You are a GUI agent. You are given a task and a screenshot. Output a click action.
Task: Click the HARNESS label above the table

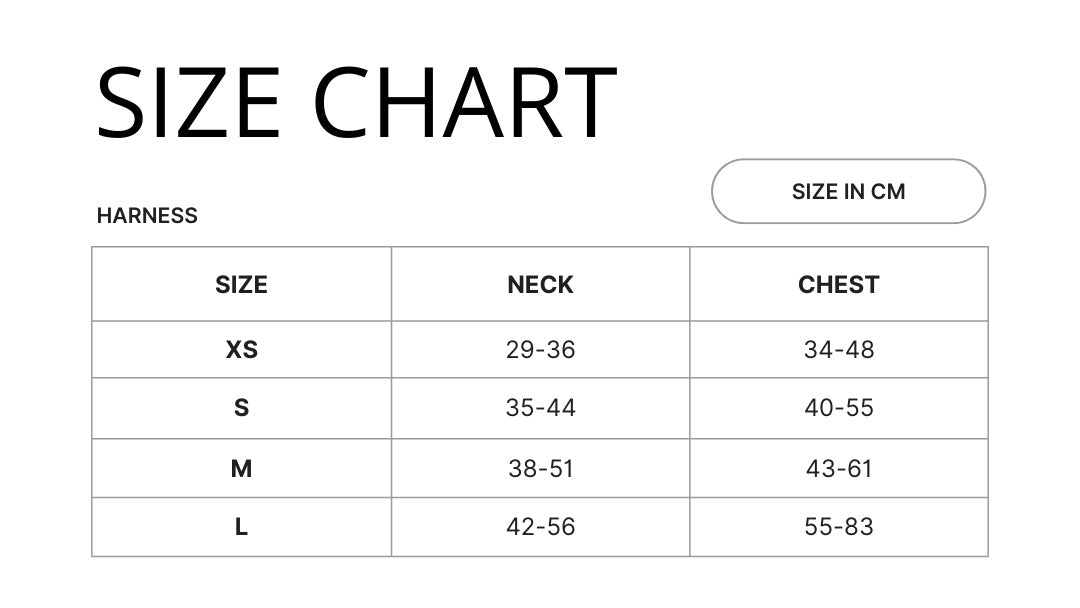click(x=147, y=216)
